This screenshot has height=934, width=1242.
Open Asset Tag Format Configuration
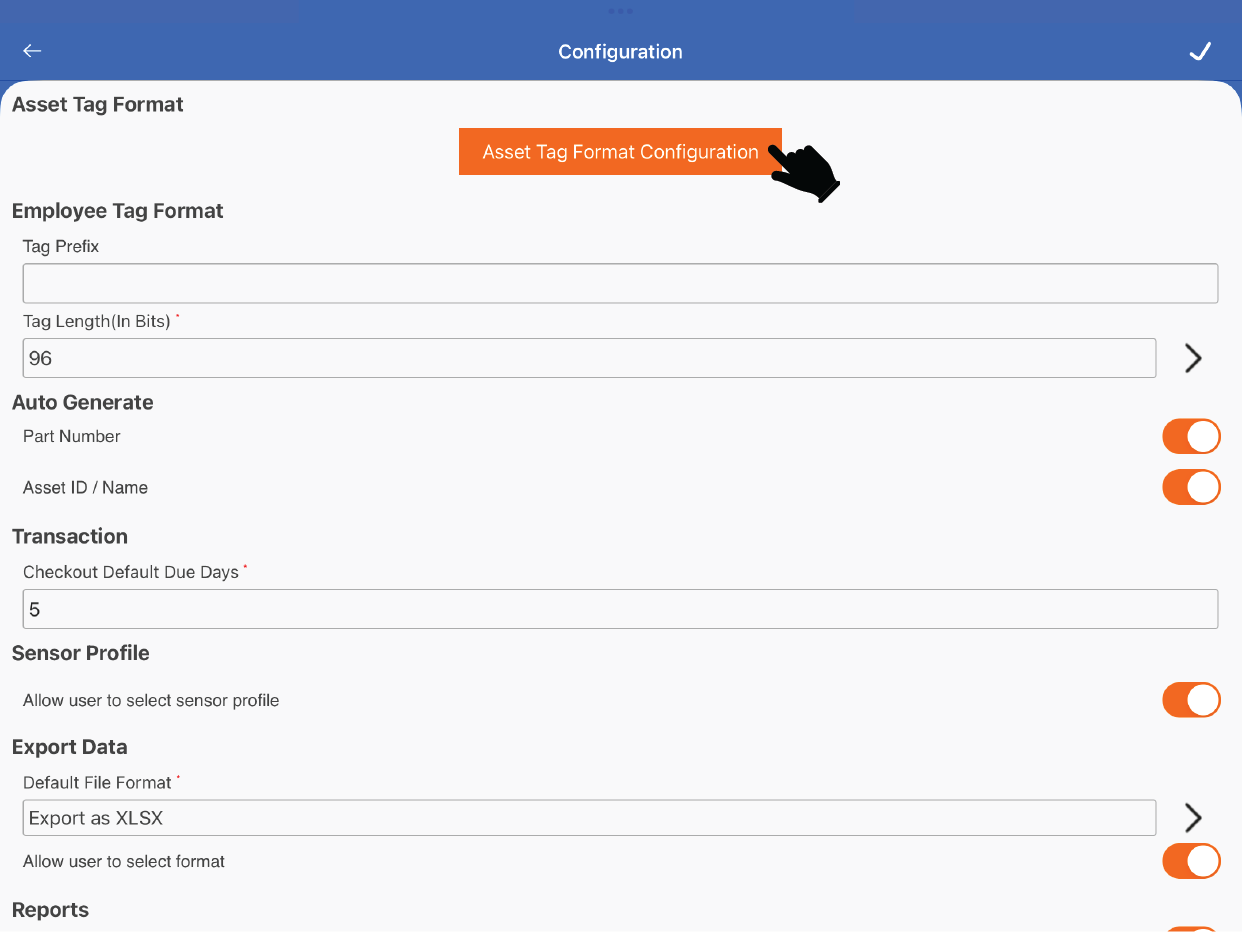[x=620, y=152]
